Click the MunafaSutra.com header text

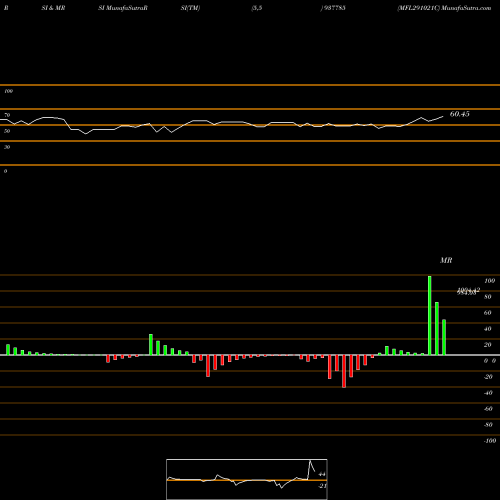466,8
